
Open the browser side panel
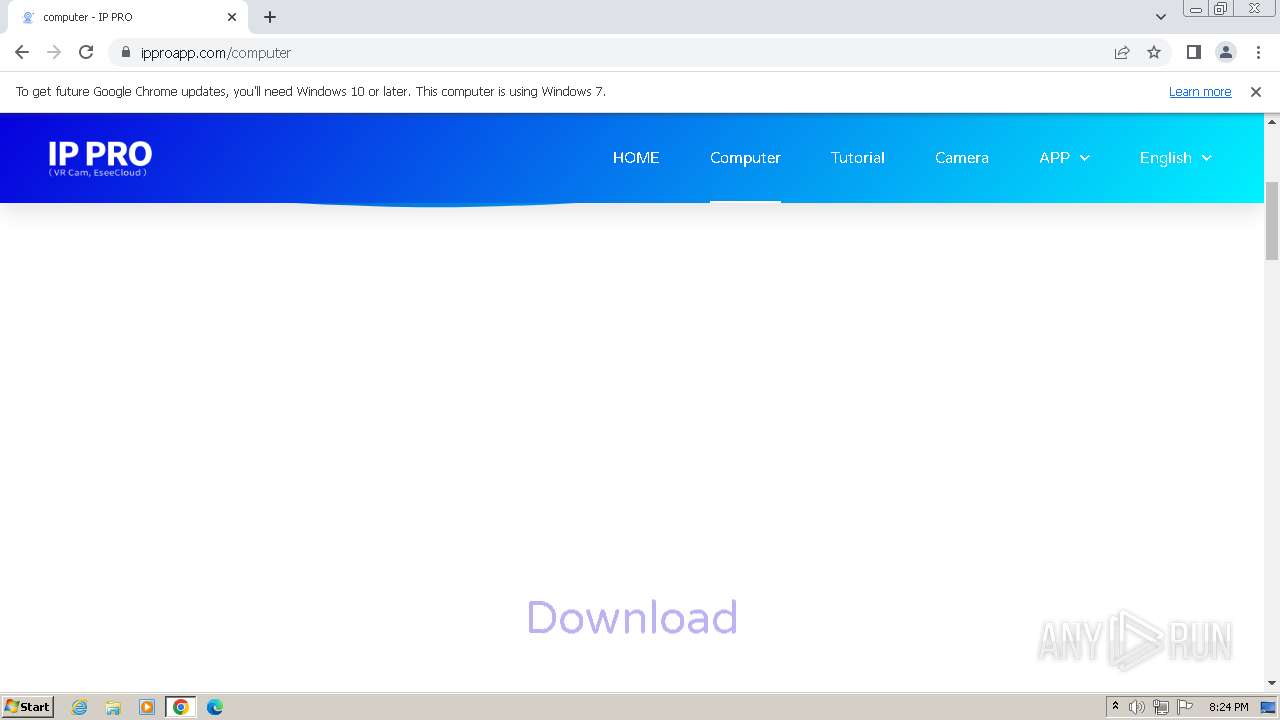1194,52
